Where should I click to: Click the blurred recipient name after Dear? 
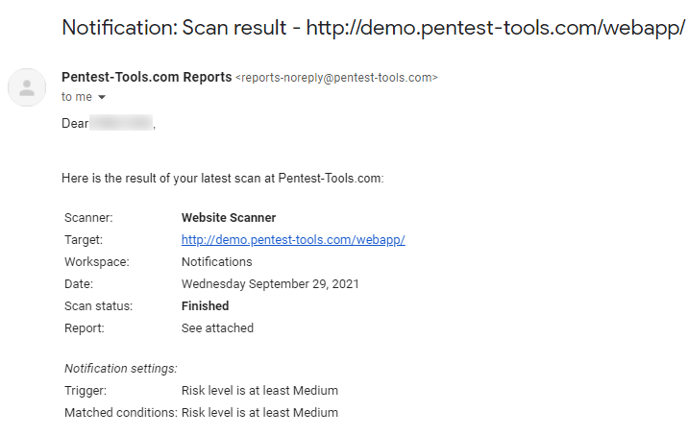(x=121, y=123)
